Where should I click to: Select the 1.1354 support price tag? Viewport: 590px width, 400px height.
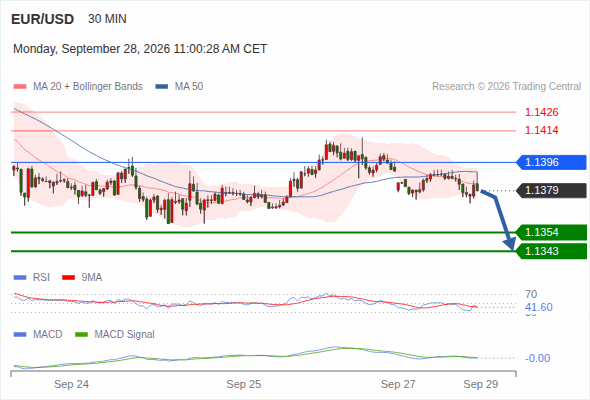tap(551, 232)
